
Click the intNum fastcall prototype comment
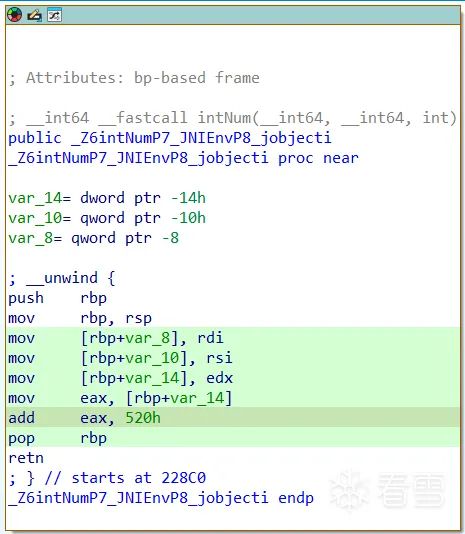tap(232, 118)
